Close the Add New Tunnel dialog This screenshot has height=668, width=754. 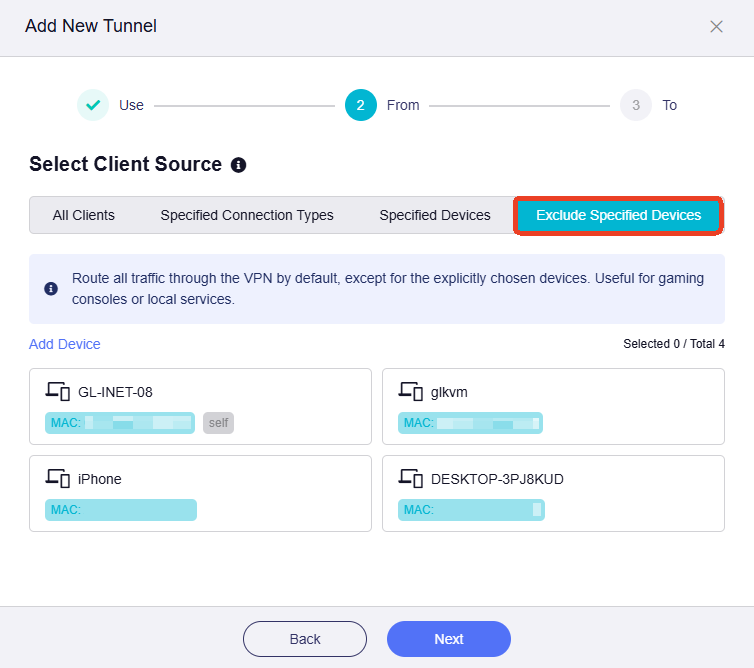[x=716, y=27]
